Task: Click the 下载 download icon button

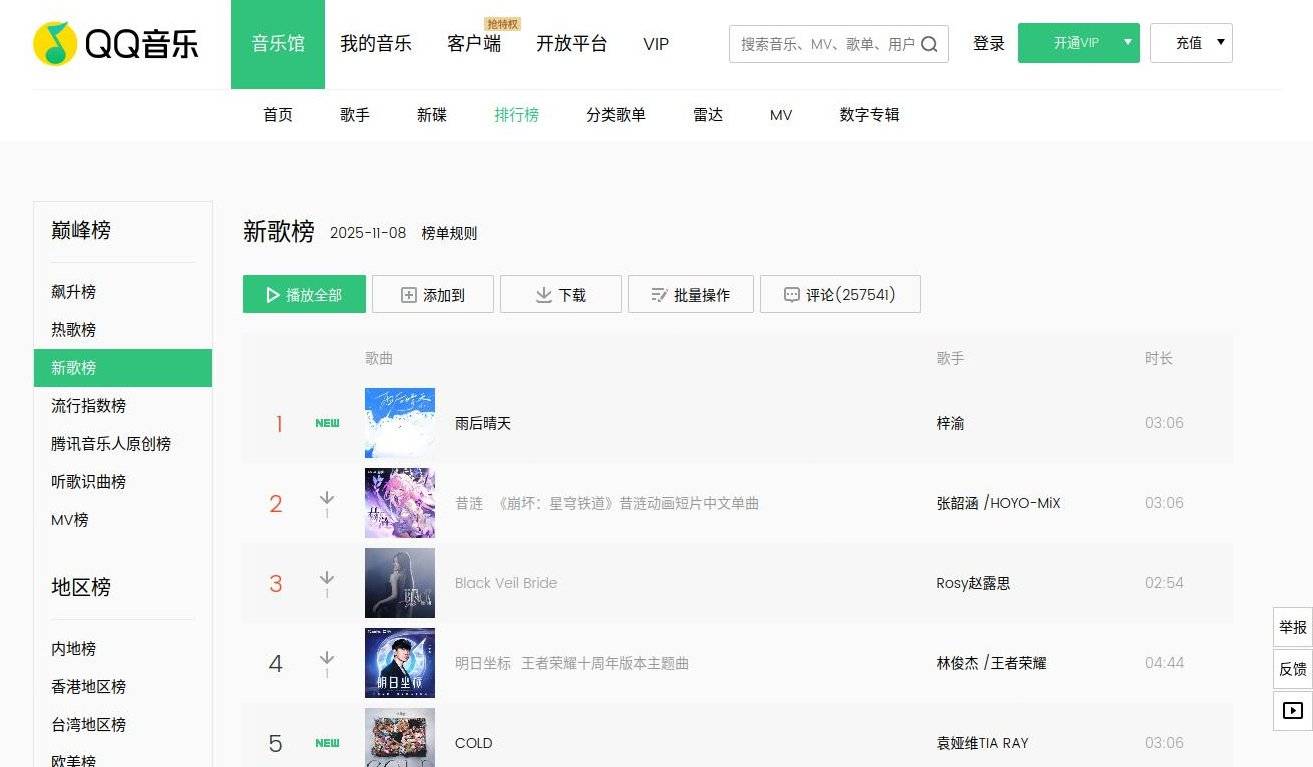Action: coord(560,295)
